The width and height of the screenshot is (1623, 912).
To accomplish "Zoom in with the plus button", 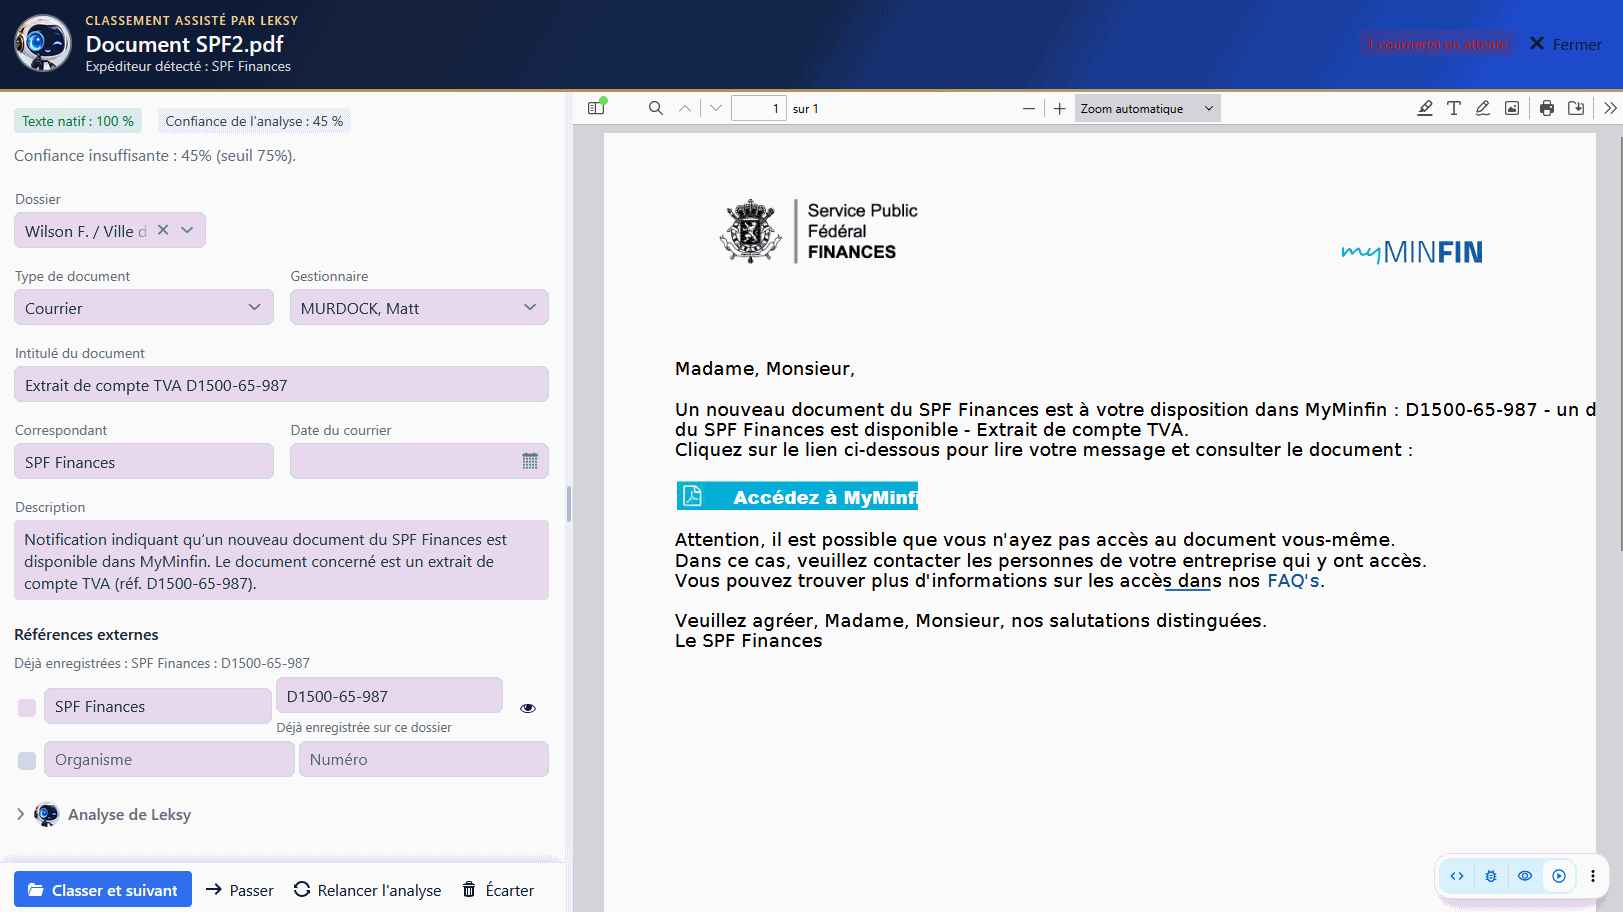I will click(1060, 108).
